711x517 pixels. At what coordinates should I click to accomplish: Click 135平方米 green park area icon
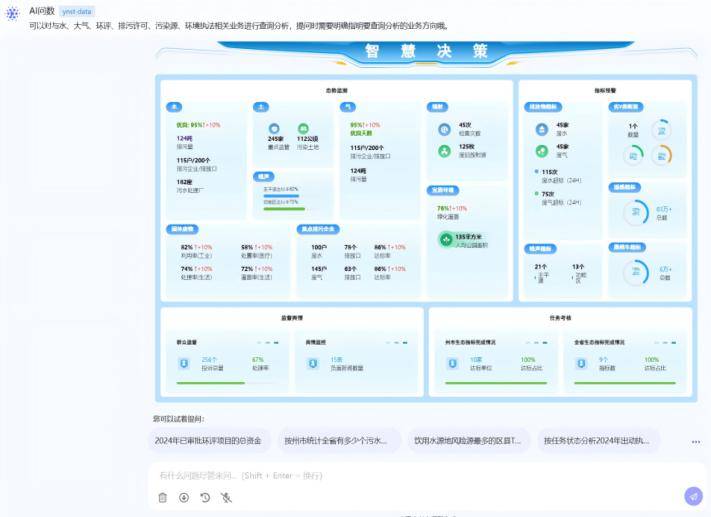(x=445, y=239)
